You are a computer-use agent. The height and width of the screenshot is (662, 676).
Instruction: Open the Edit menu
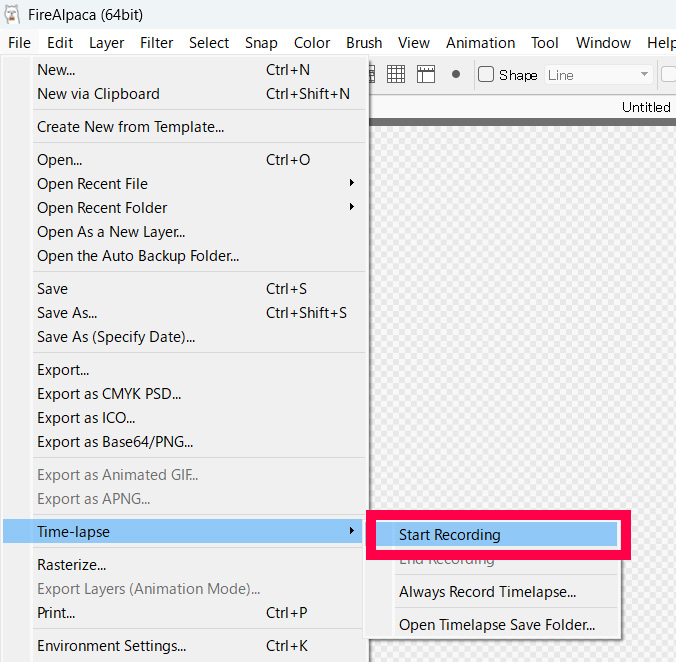(60, 43)
